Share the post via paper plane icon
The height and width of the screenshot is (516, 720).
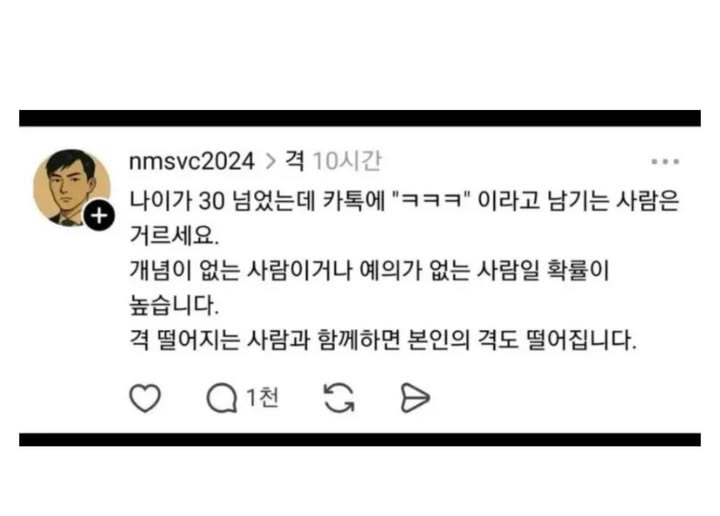click(x=415, y=398)
